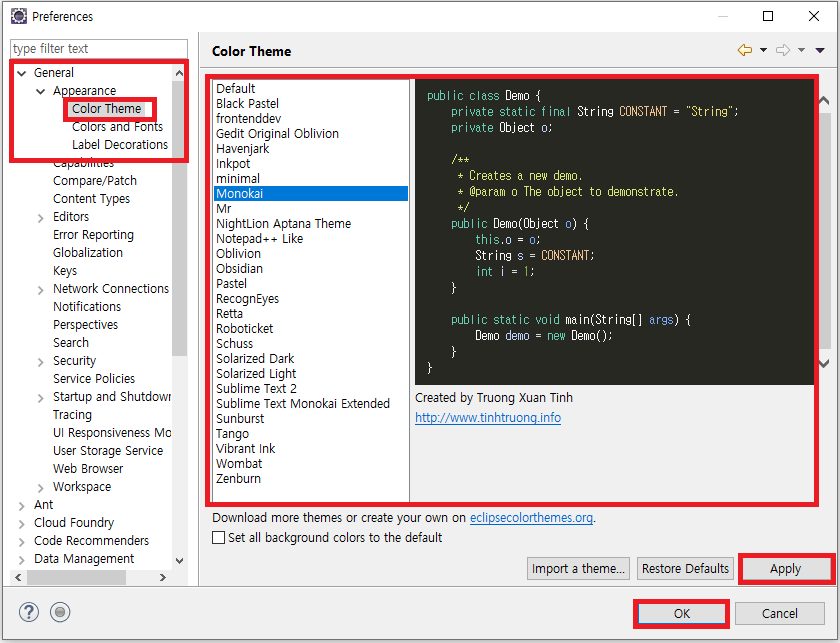
Task: Select the frontenddev theme
Action: (311, 118)
